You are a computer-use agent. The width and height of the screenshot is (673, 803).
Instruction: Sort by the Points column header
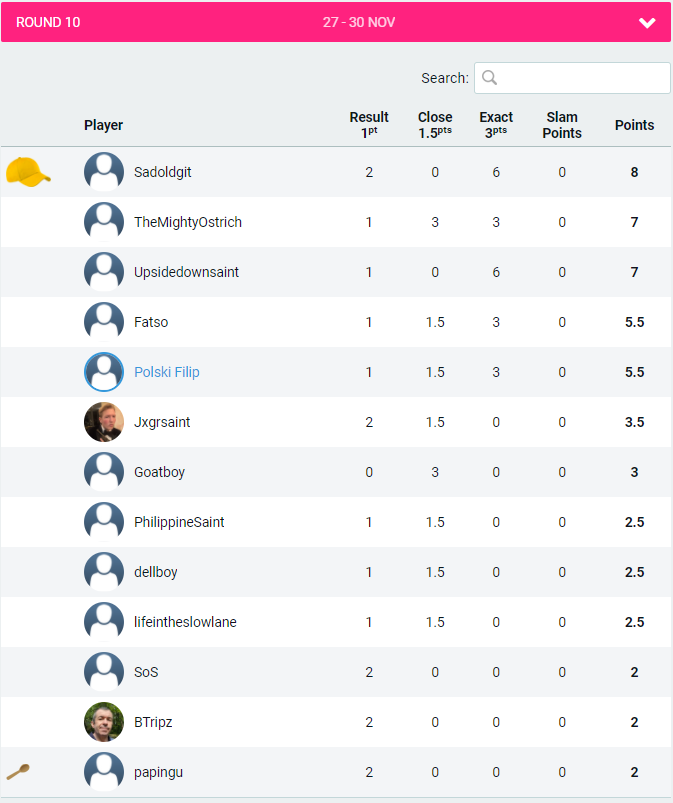click(x=634, y=125)
